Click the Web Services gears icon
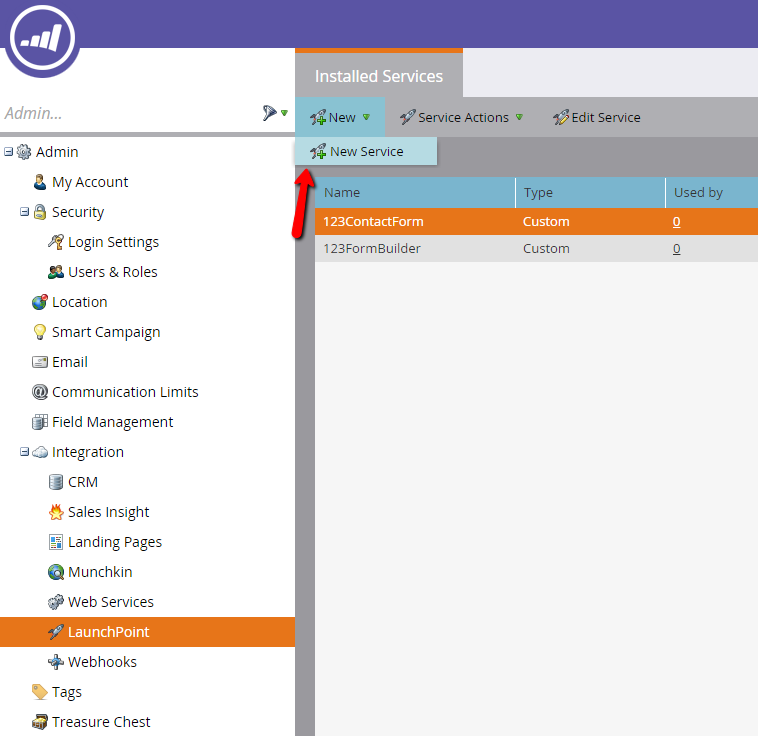758x736 pixels. pyautogui.click(x=56, y=602)
